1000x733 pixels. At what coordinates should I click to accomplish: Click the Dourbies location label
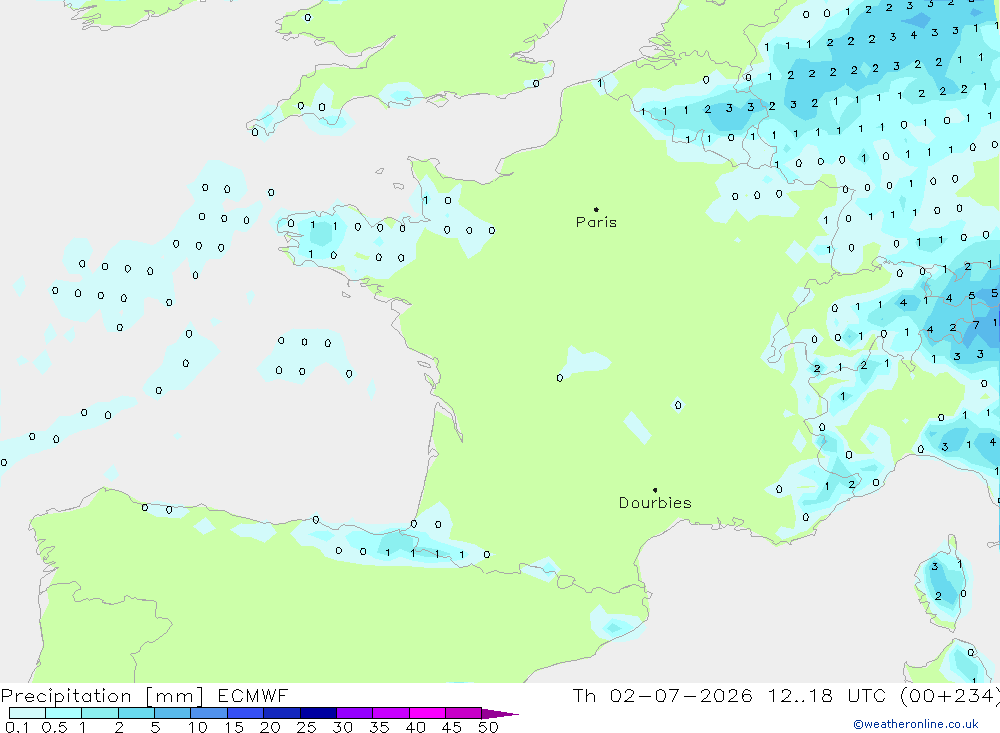click(655, 503)
